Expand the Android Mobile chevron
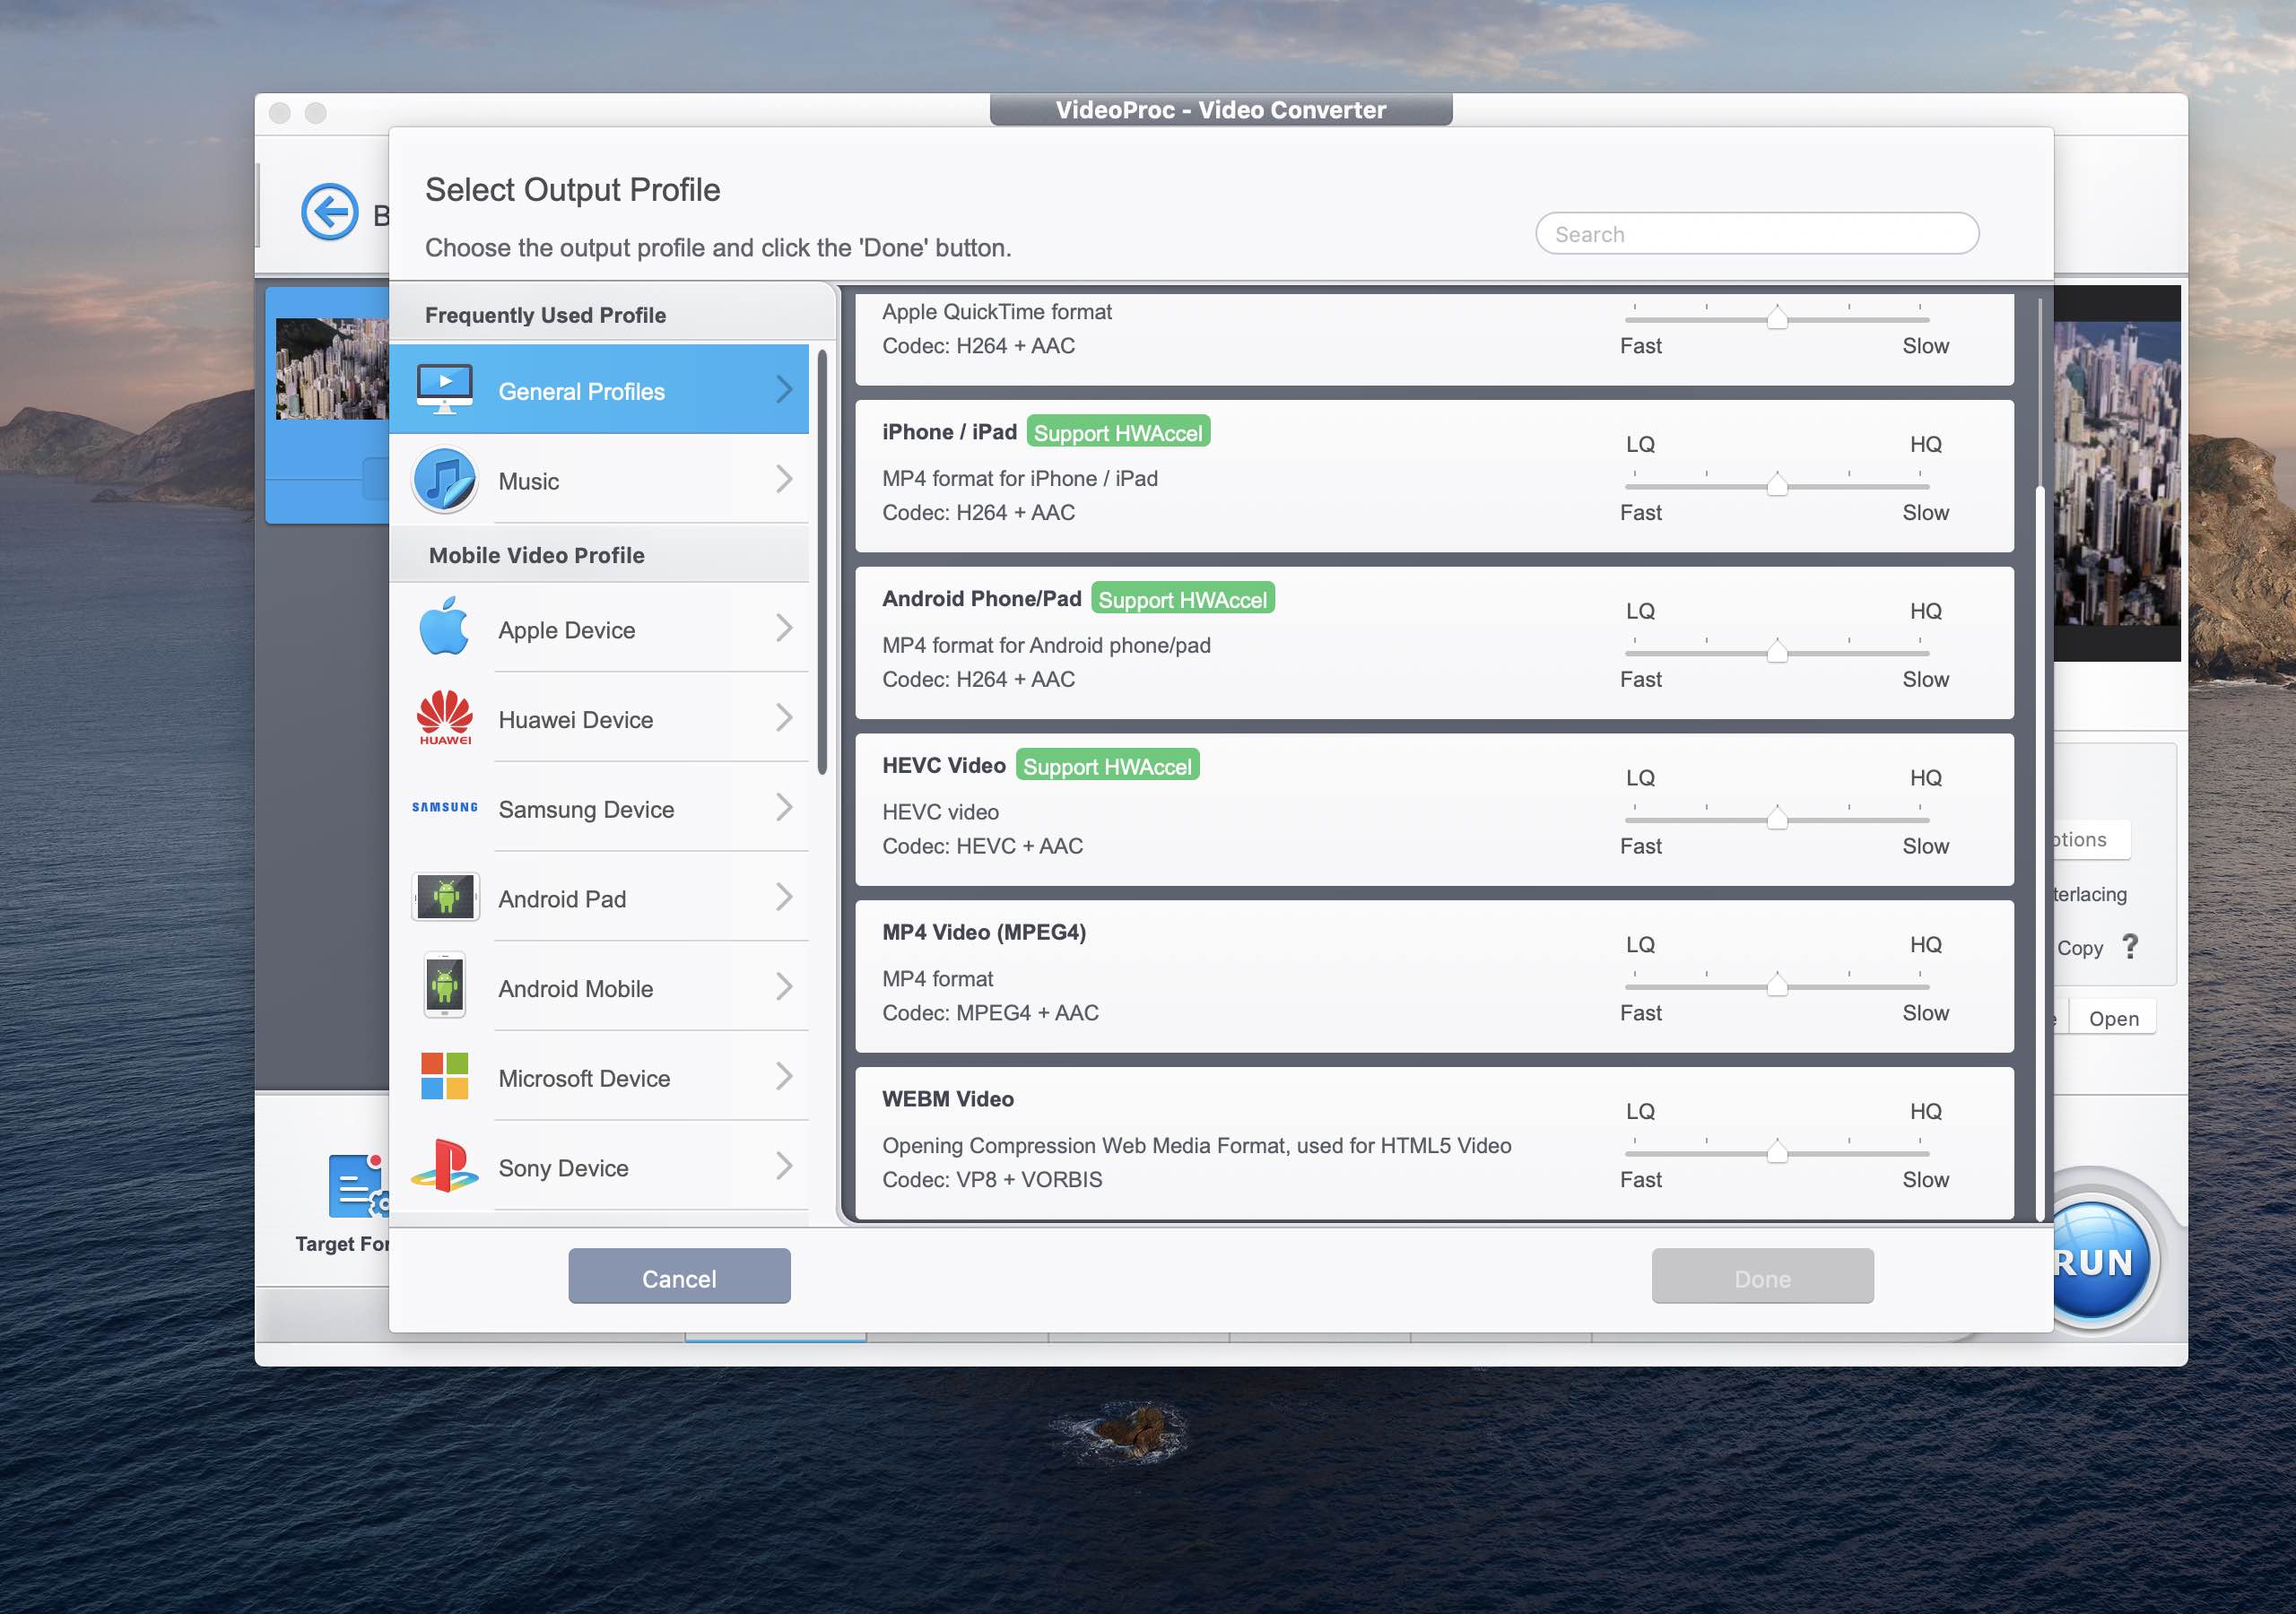 pos(785,987)
